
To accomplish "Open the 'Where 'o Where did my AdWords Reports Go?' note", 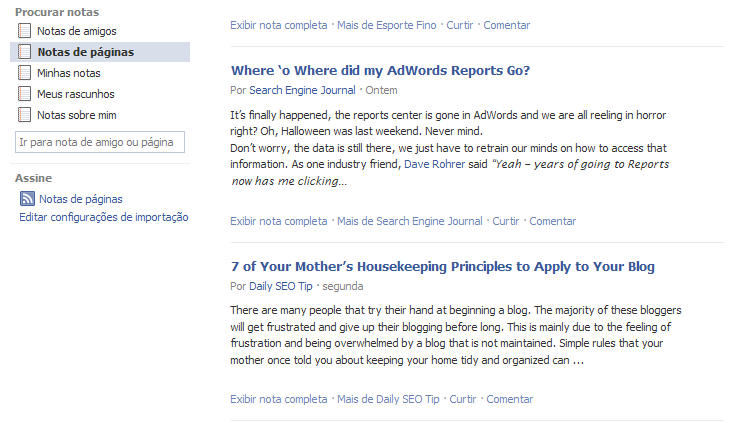I will [380, 70].
